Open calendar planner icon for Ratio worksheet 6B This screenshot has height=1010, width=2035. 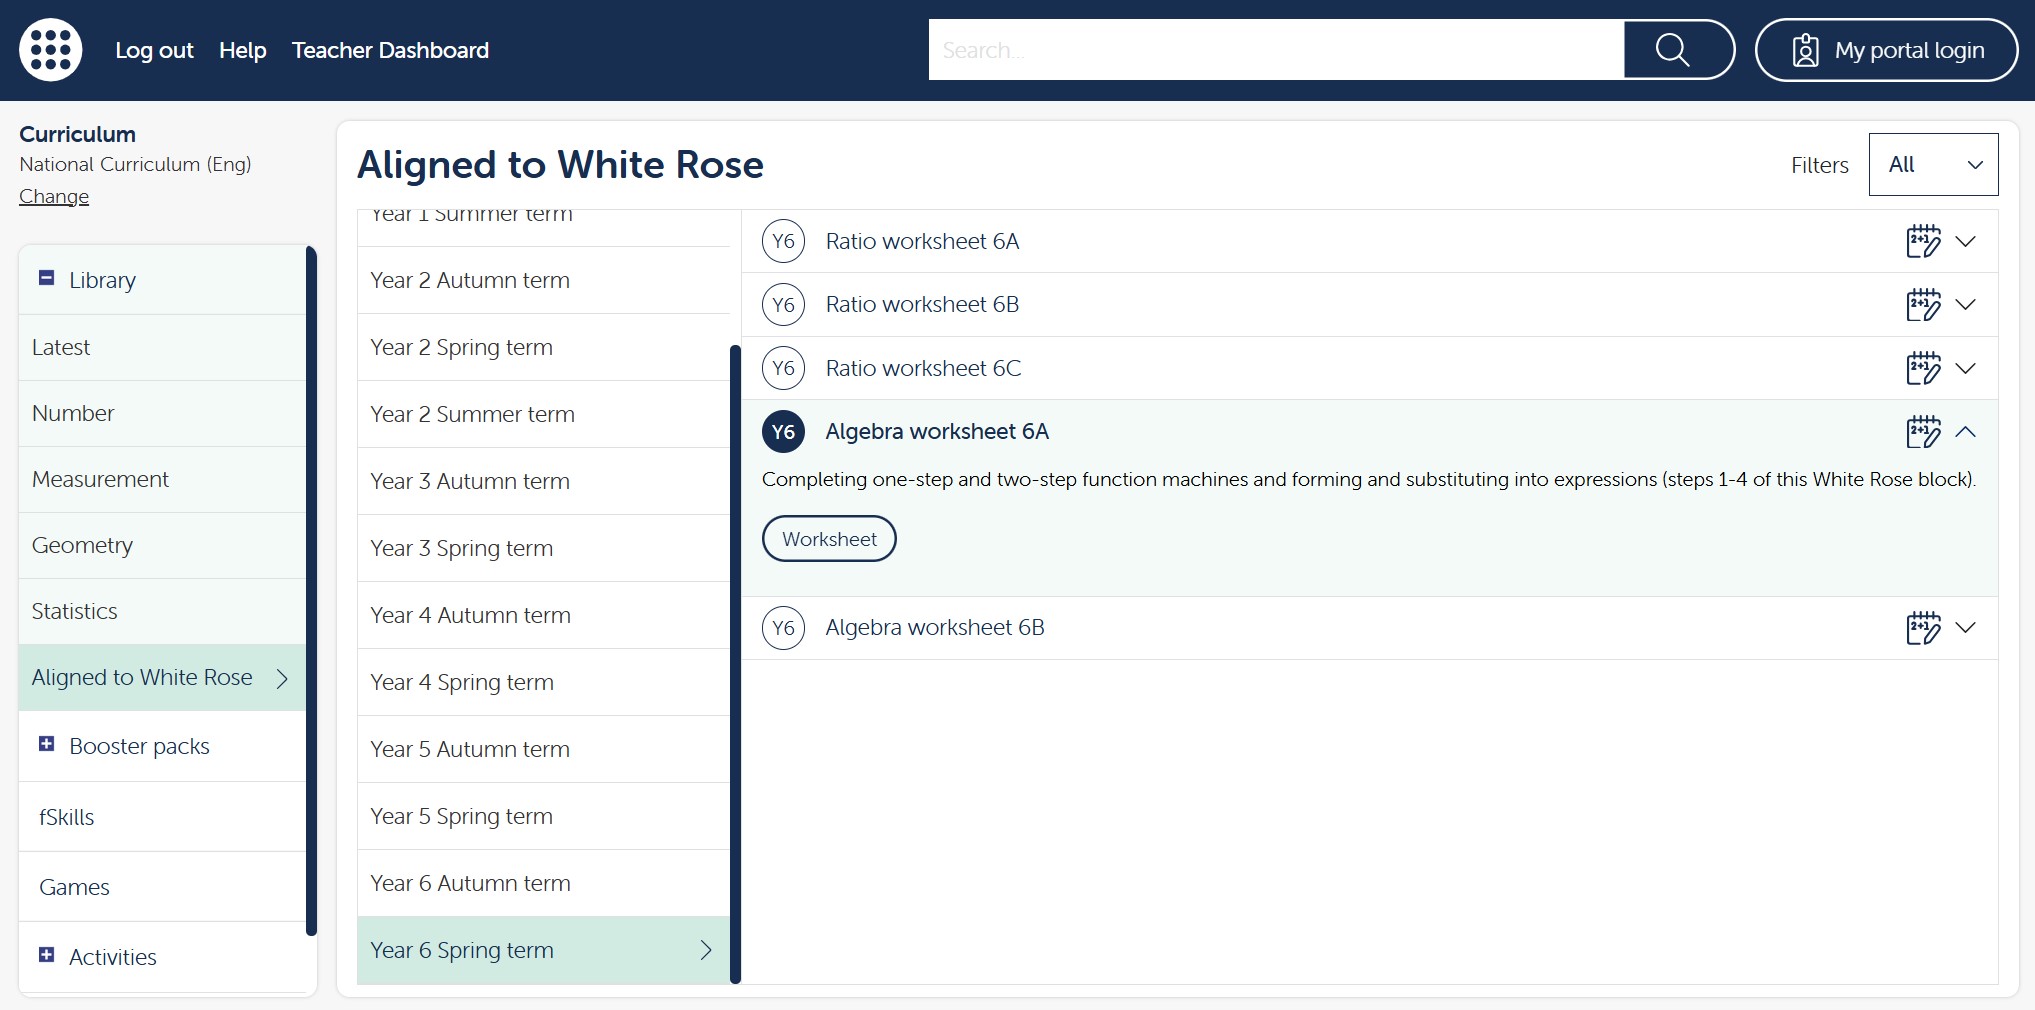pyautogui.click(x=1922, y=304)
